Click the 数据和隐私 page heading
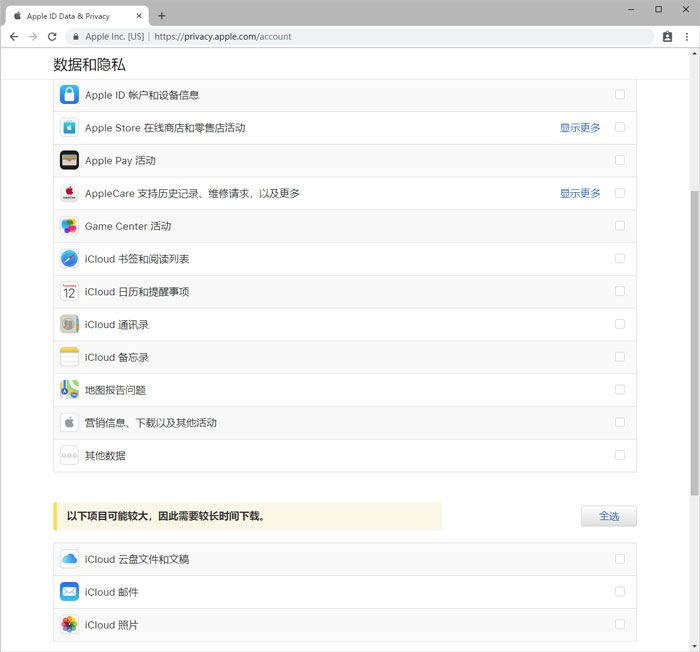Viewport: 700px width, 652px height. click(x=89, y=65)
